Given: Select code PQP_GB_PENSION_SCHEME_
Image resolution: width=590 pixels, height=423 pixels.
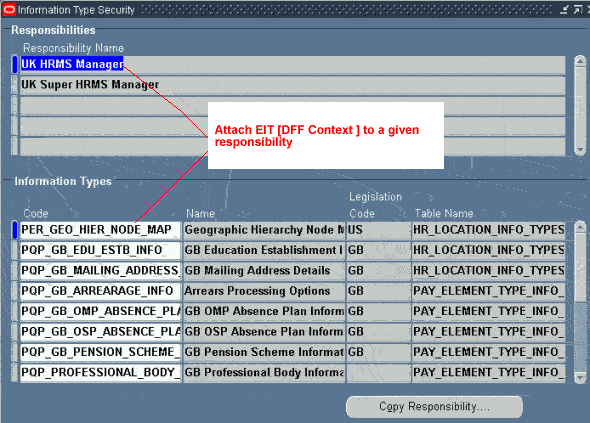Looking at the screenshot, I should 100,352.
